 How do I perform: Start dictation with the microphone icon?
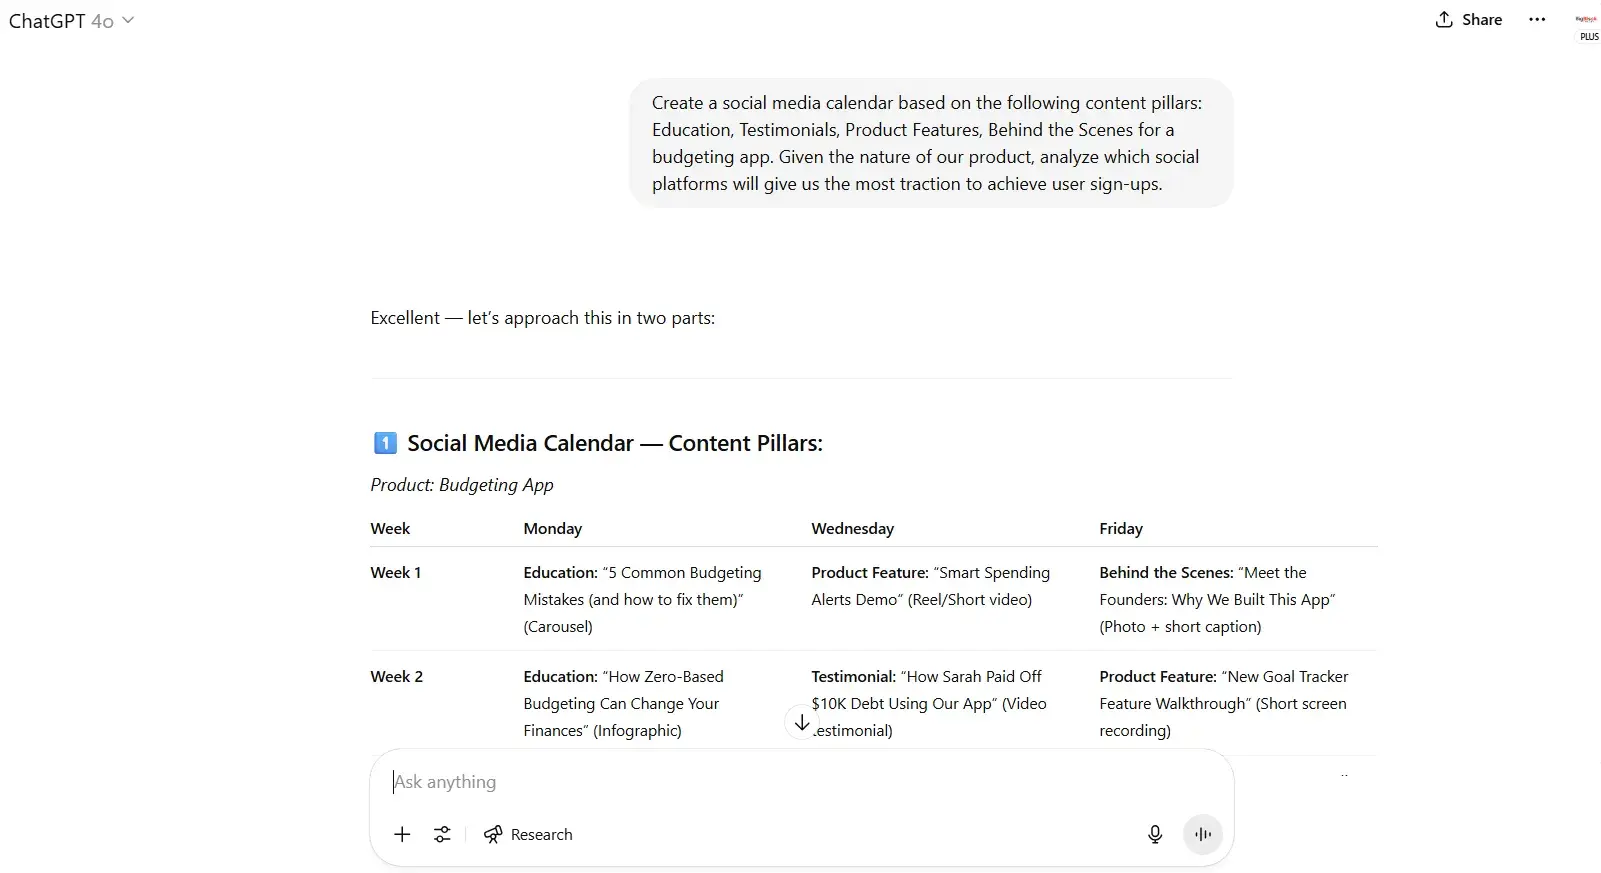(x=1155, y=834)
